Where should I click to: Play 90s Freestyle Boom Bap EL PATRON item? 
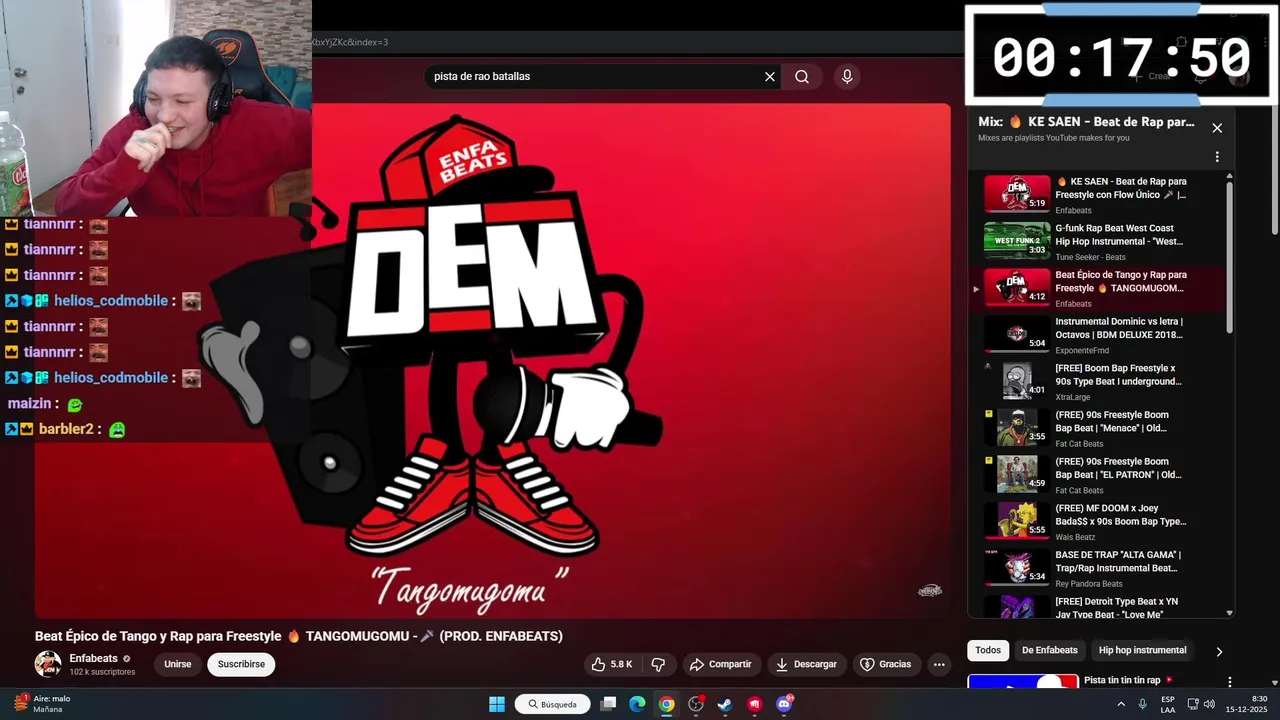pos(1095,475)
